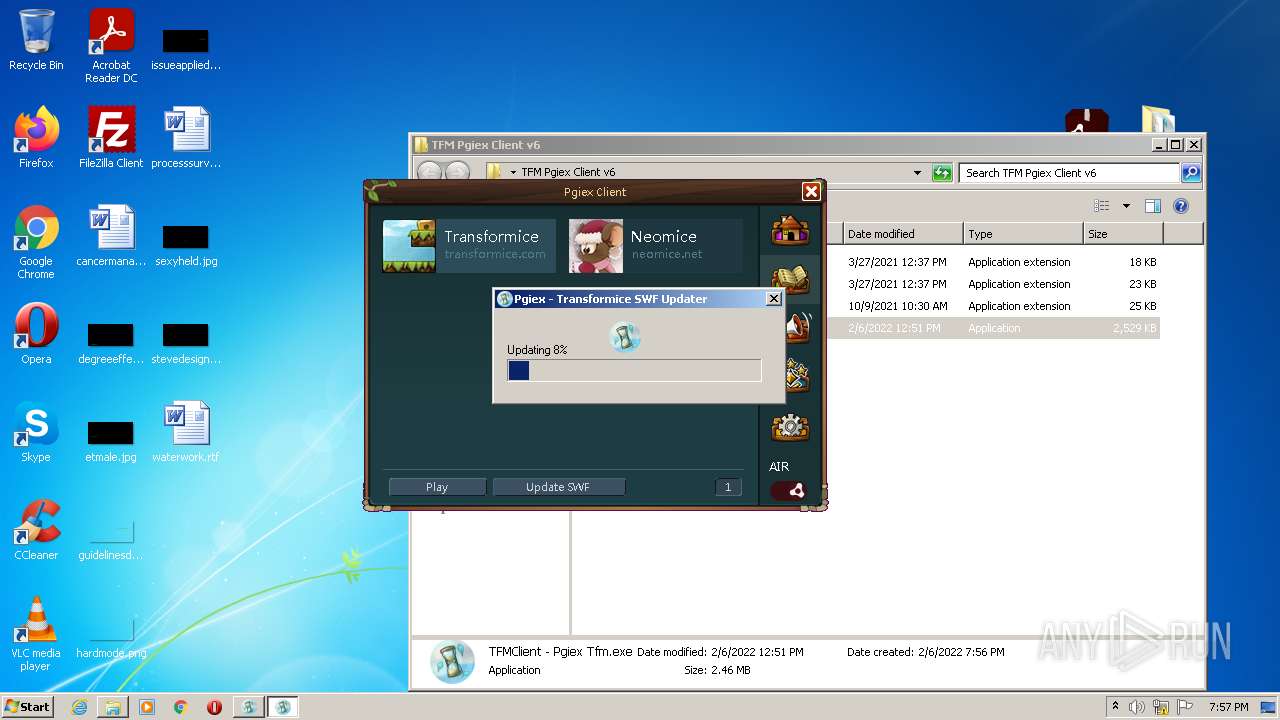Open Opera browser shortcut
Viewport: 1280px width, 720px height.
point(36,334)
